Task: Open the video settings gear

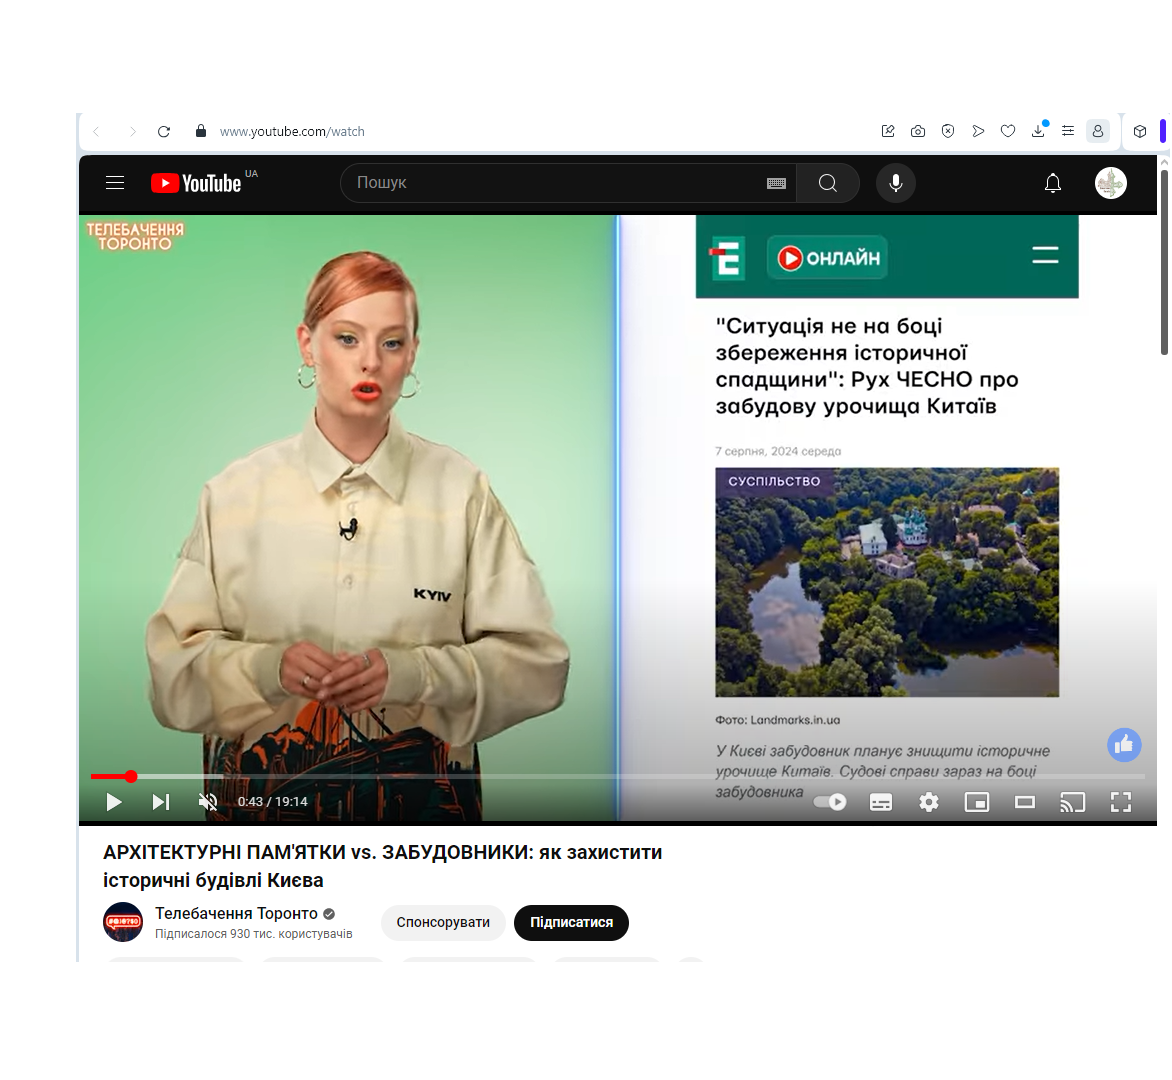Action: coord(929,803)
